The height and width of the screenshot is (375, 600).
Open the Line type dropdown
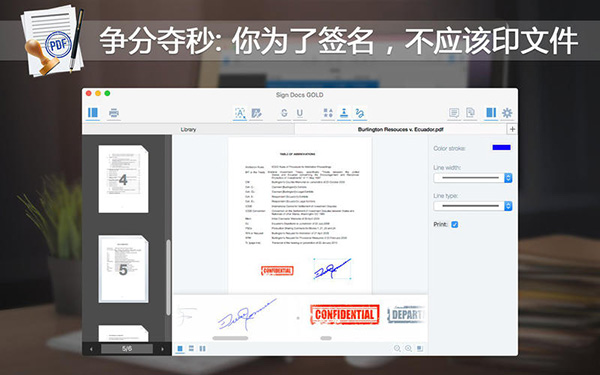click(473, 206)
